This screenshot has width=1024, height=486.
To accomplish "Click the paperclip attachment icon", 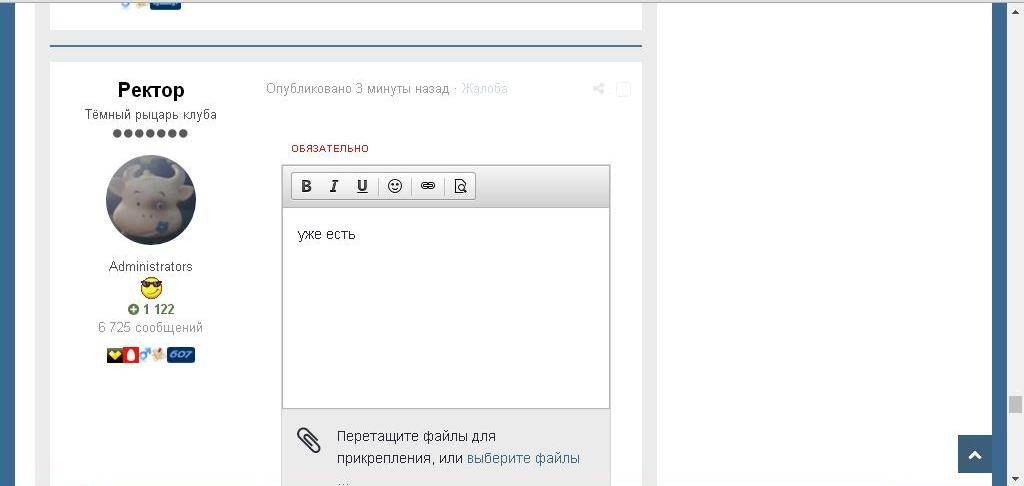I will point(308,440).
